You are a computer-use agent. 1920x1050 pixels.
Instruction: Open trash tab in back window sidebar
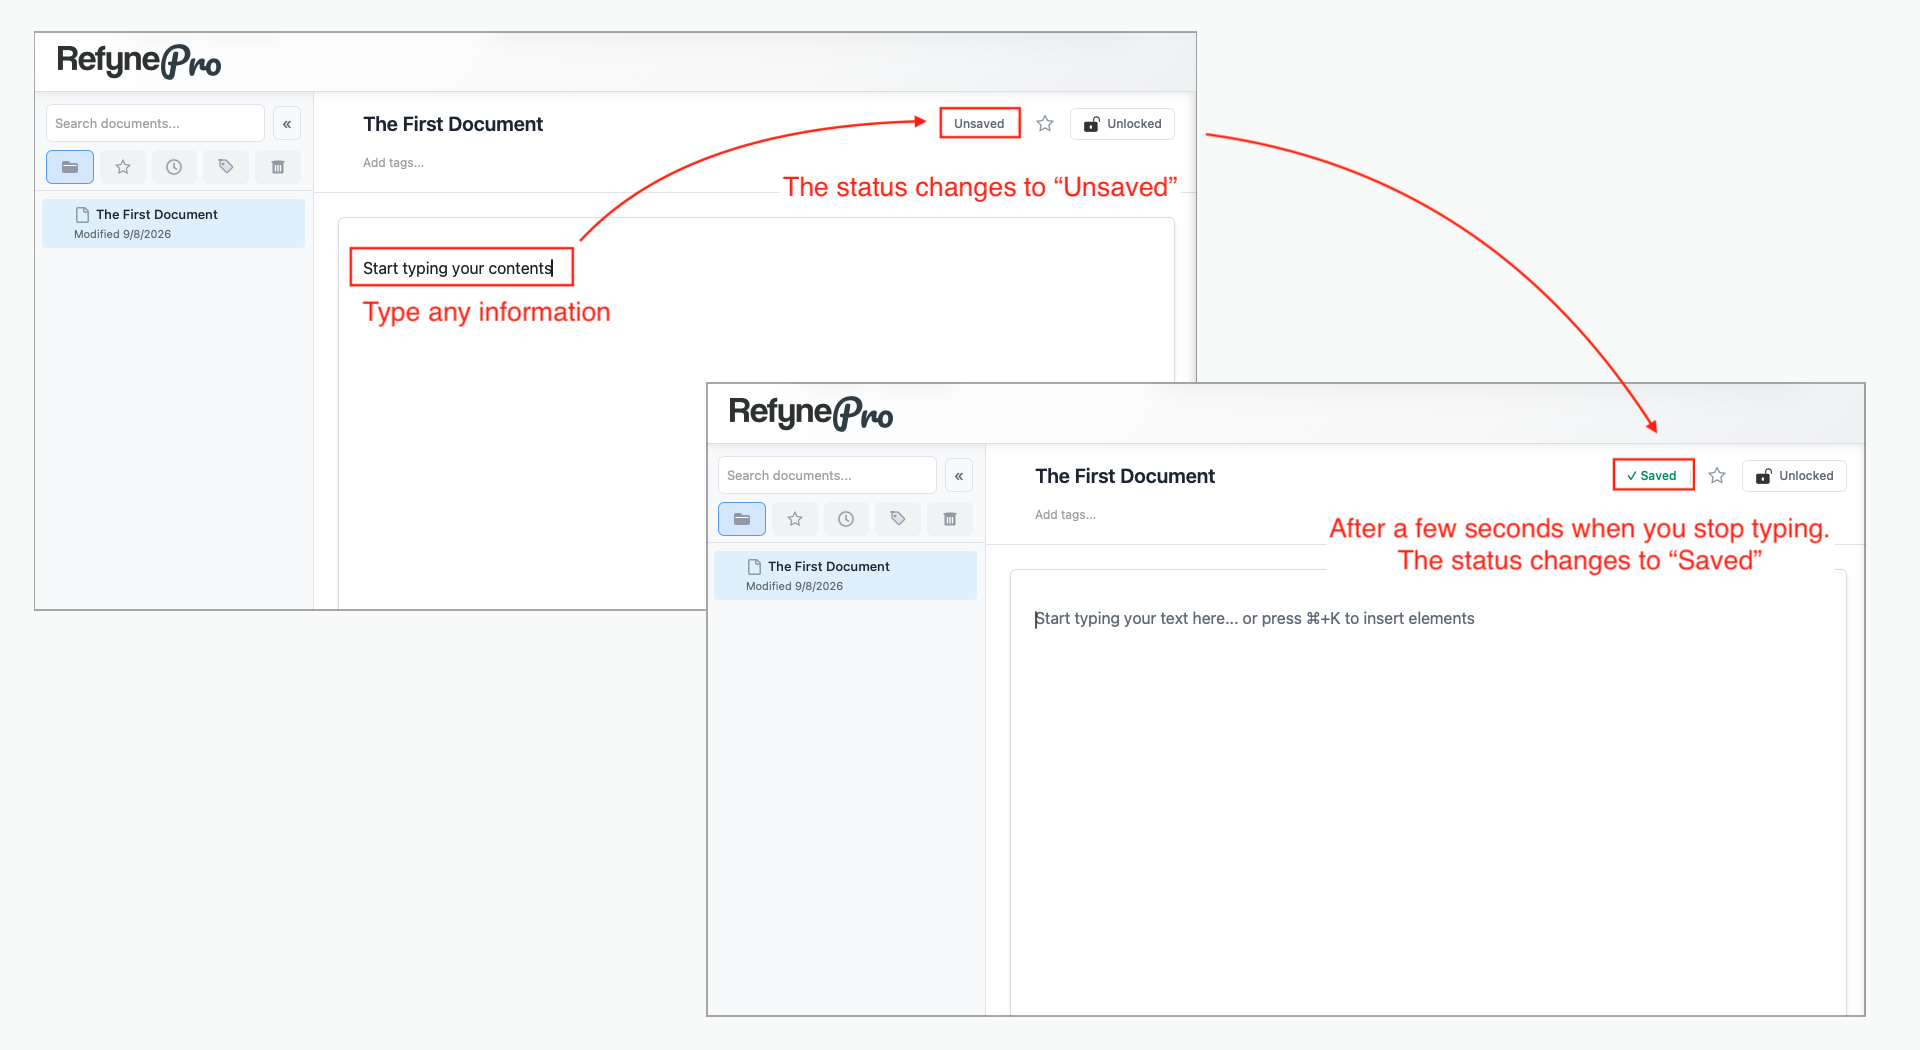tap(278, 167)
